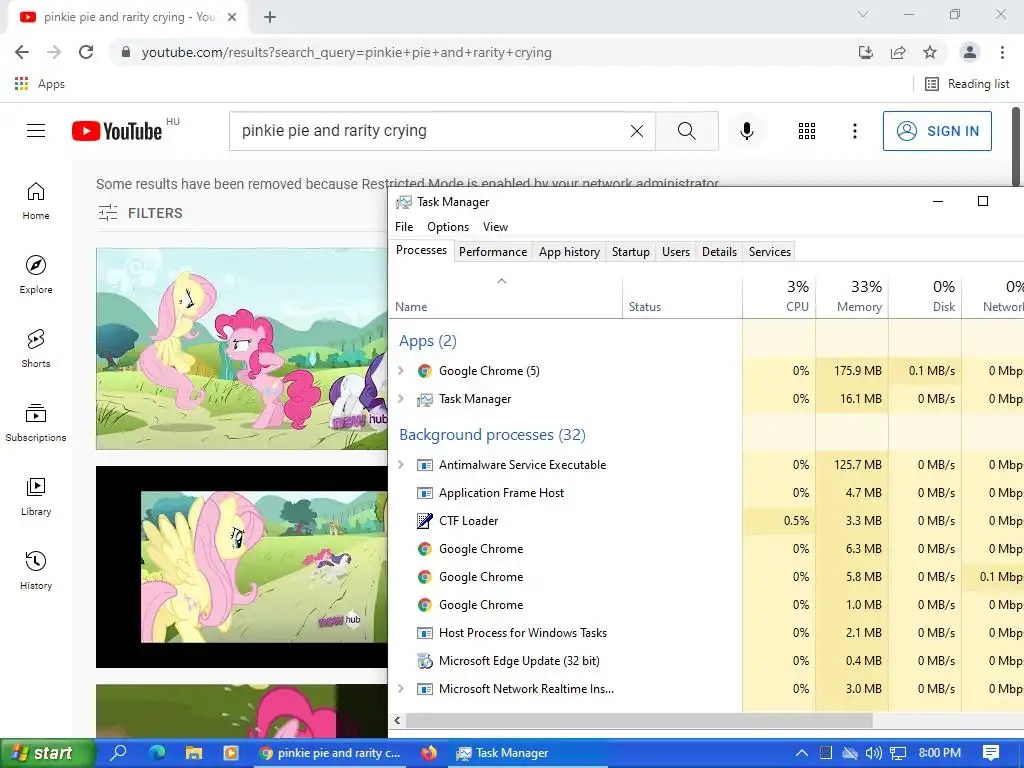Select Host Process for Windows Tasks
Screen dimensions: 1024x768
pyautogui.click(x=706, y=633)
